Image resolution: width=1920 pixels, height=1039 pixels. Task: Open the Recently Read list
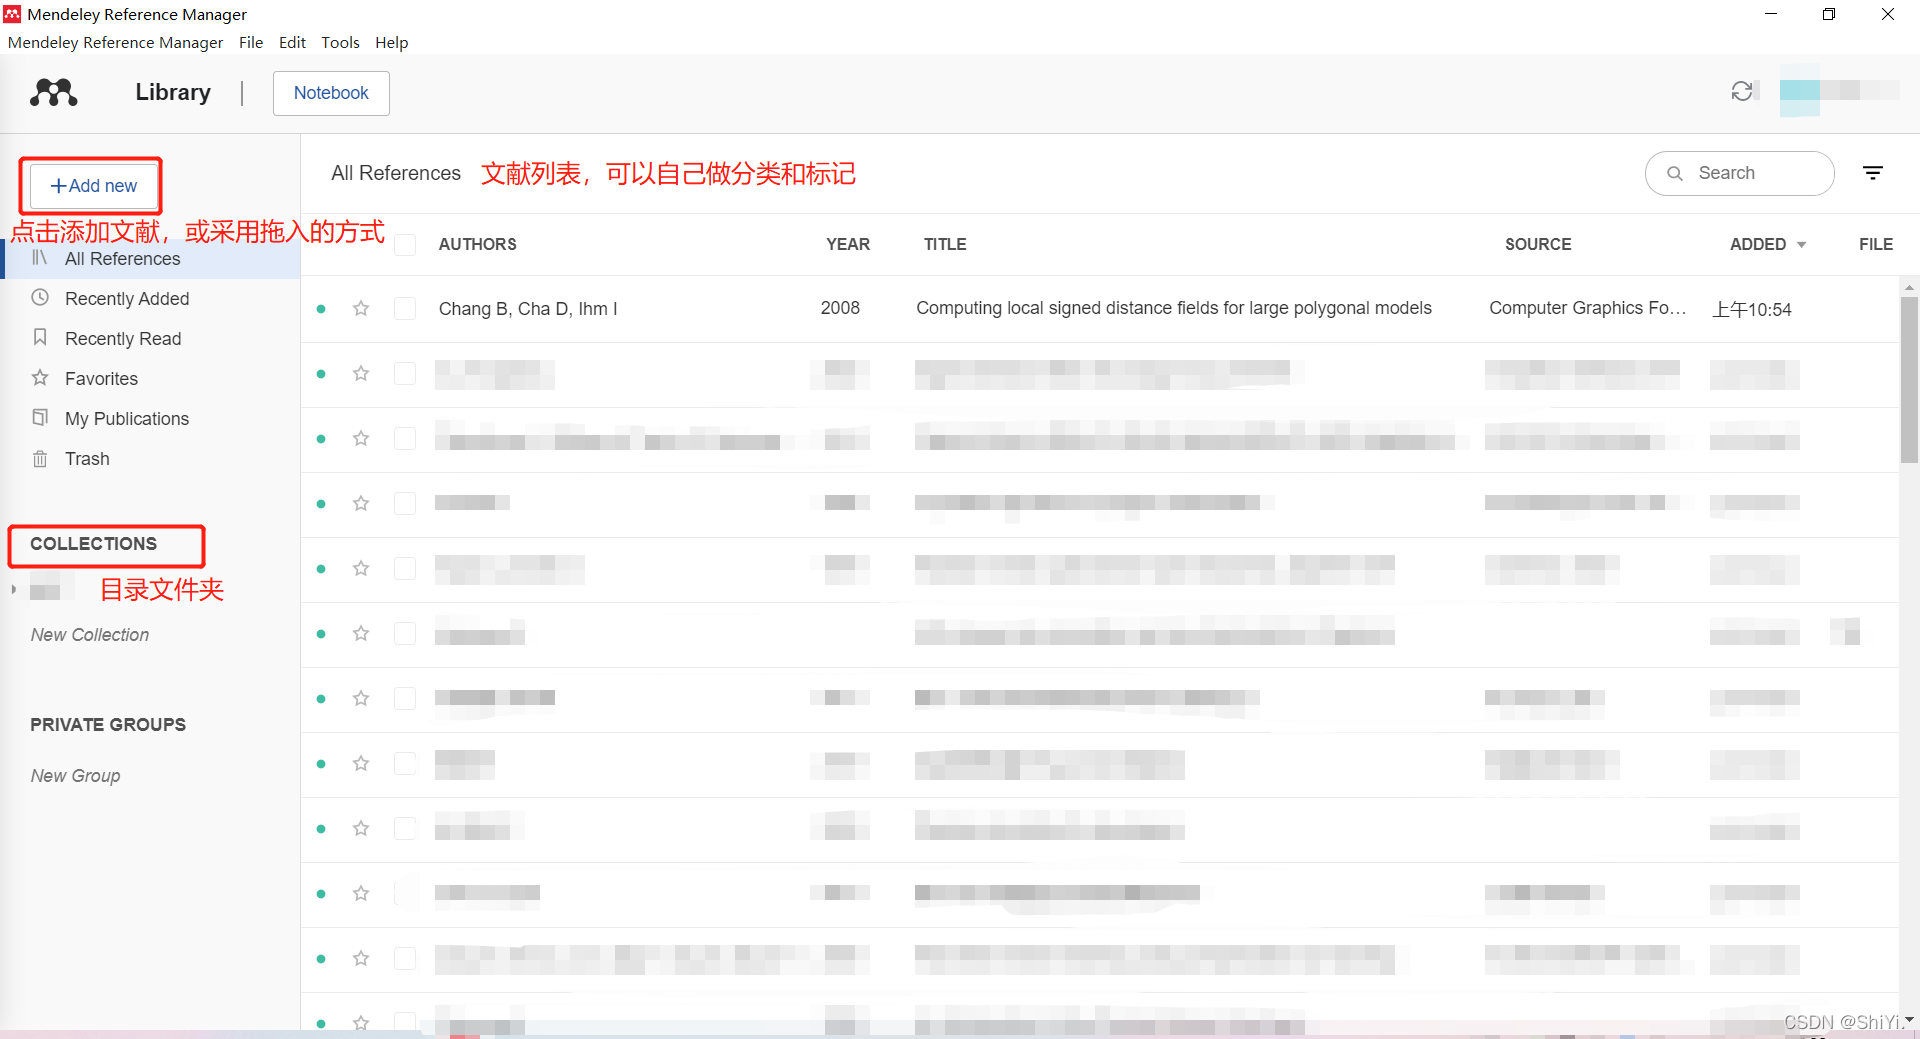[x=123, y=339]
